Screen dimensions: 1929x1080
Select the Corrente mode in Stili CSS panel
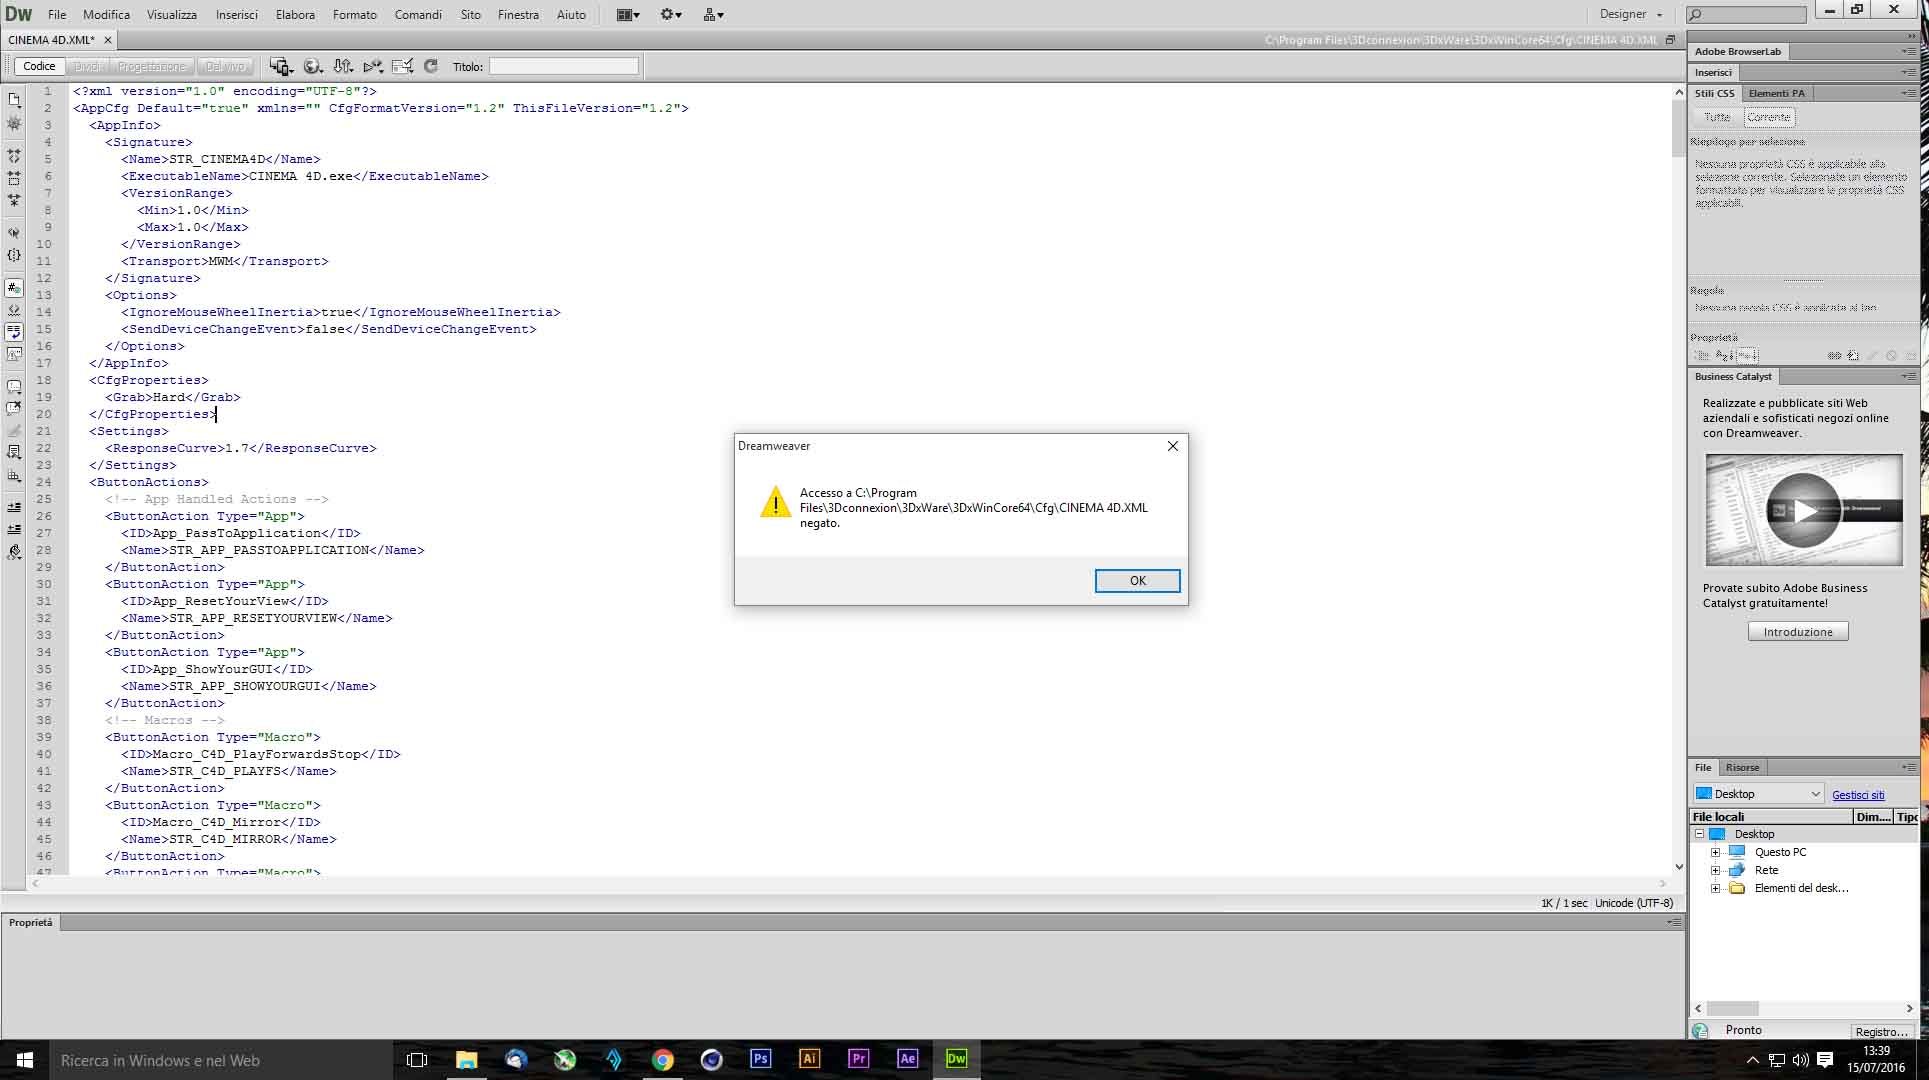click(x=1768, y=117)
